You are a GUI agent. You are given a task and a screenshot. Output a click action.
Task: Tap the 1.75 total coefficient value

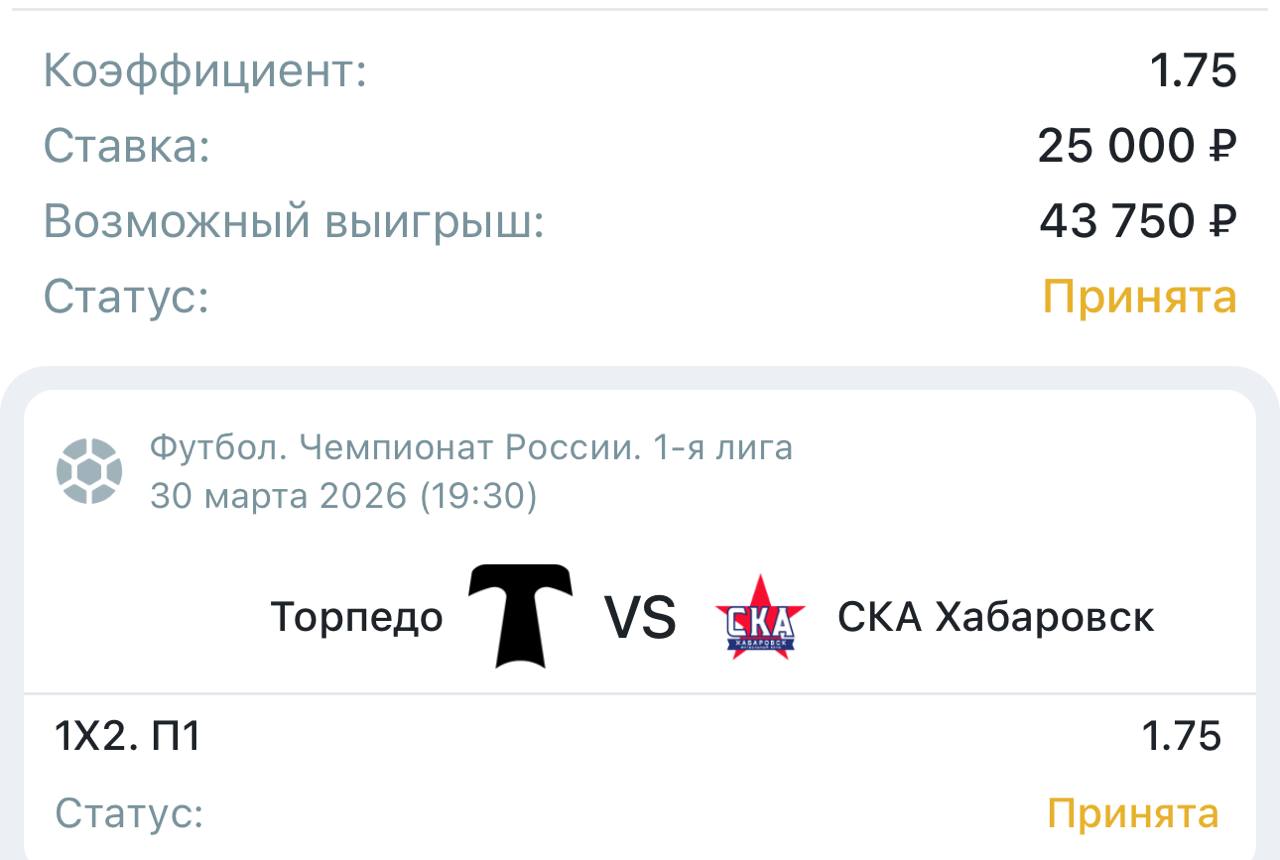pyautogui.click(x=1193, y=71)
